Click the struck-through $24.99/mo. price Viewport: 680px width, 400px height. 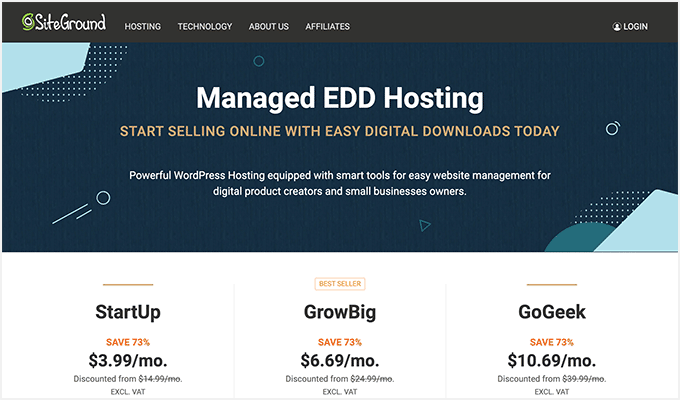click(x=372, y=379)
